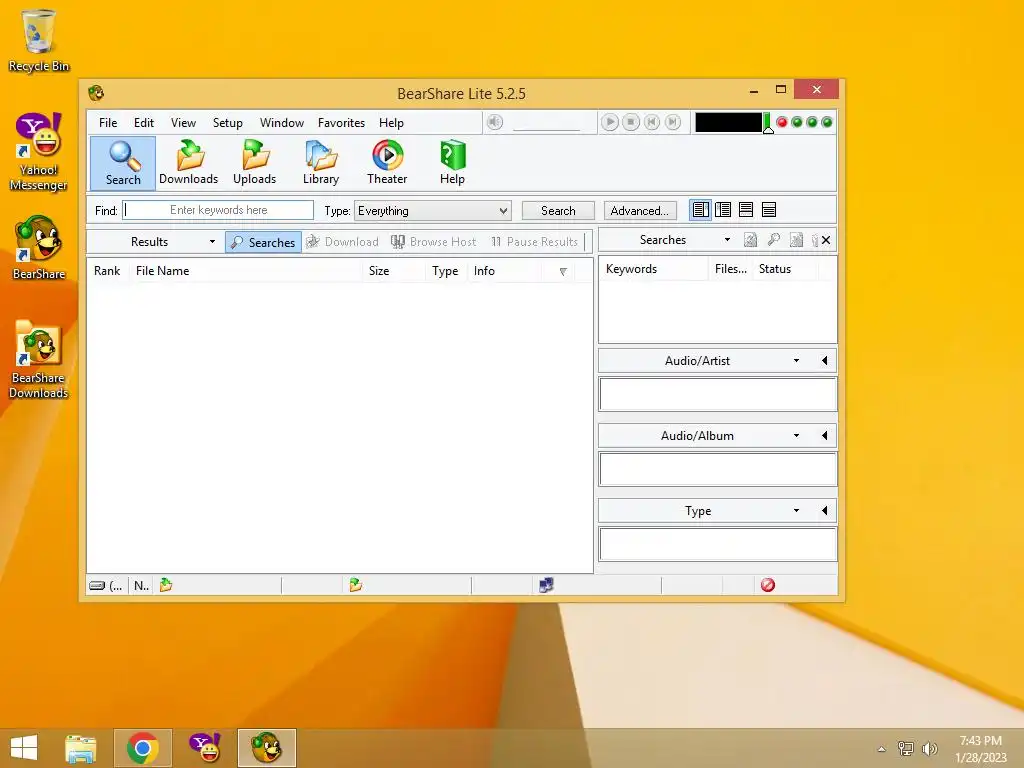
Task: Open the Search view in the toolbar
Action: (123, 163)
